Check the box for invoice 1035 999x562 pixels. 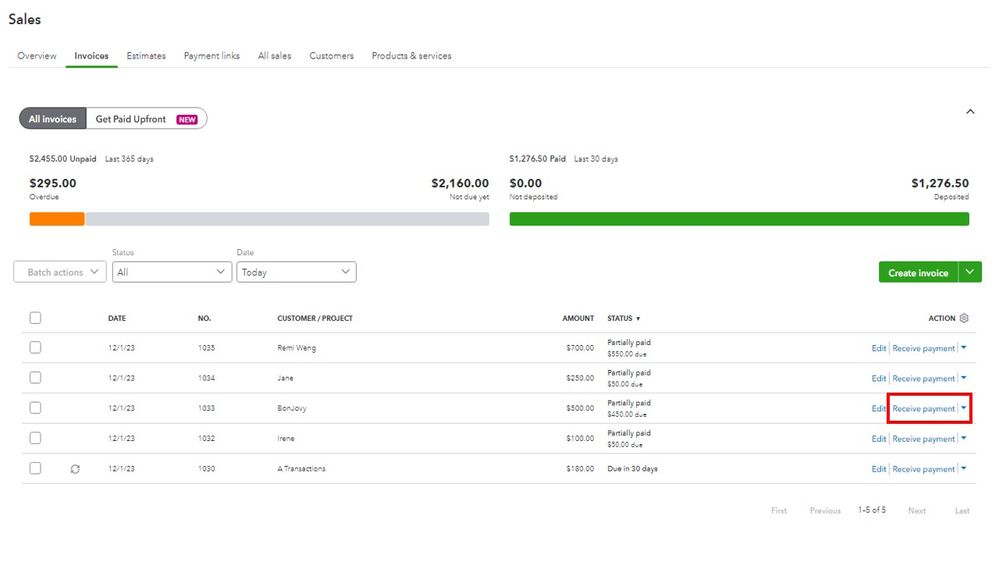click(x=35, y=347)
